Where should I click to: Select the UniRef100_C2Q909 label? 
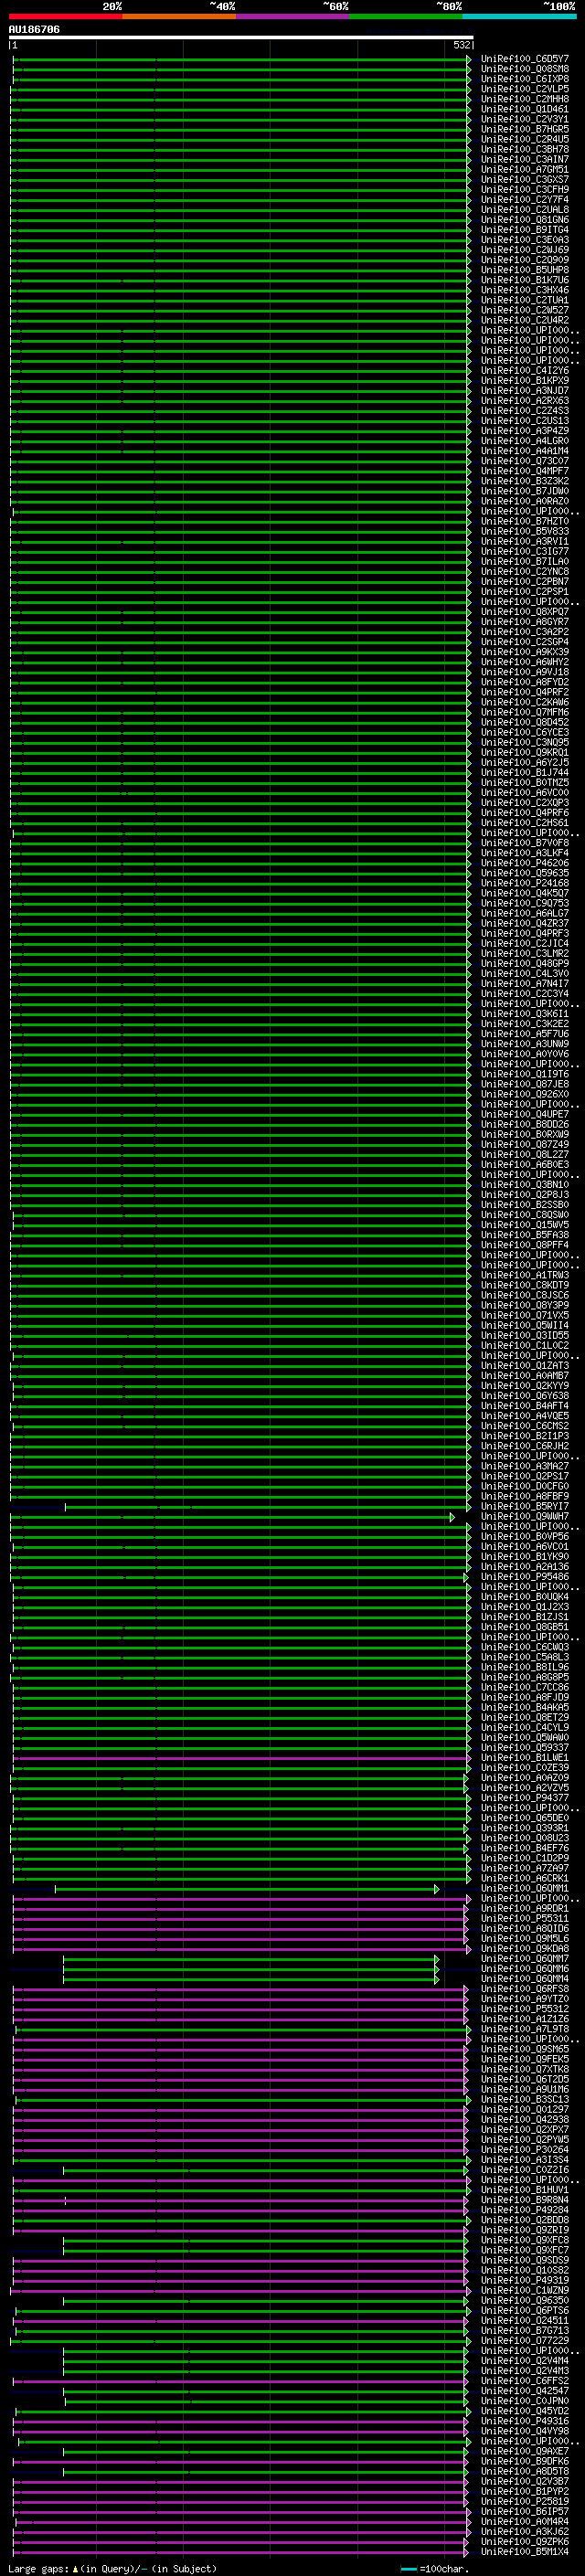pyautogui.click(x=525, y=260)
